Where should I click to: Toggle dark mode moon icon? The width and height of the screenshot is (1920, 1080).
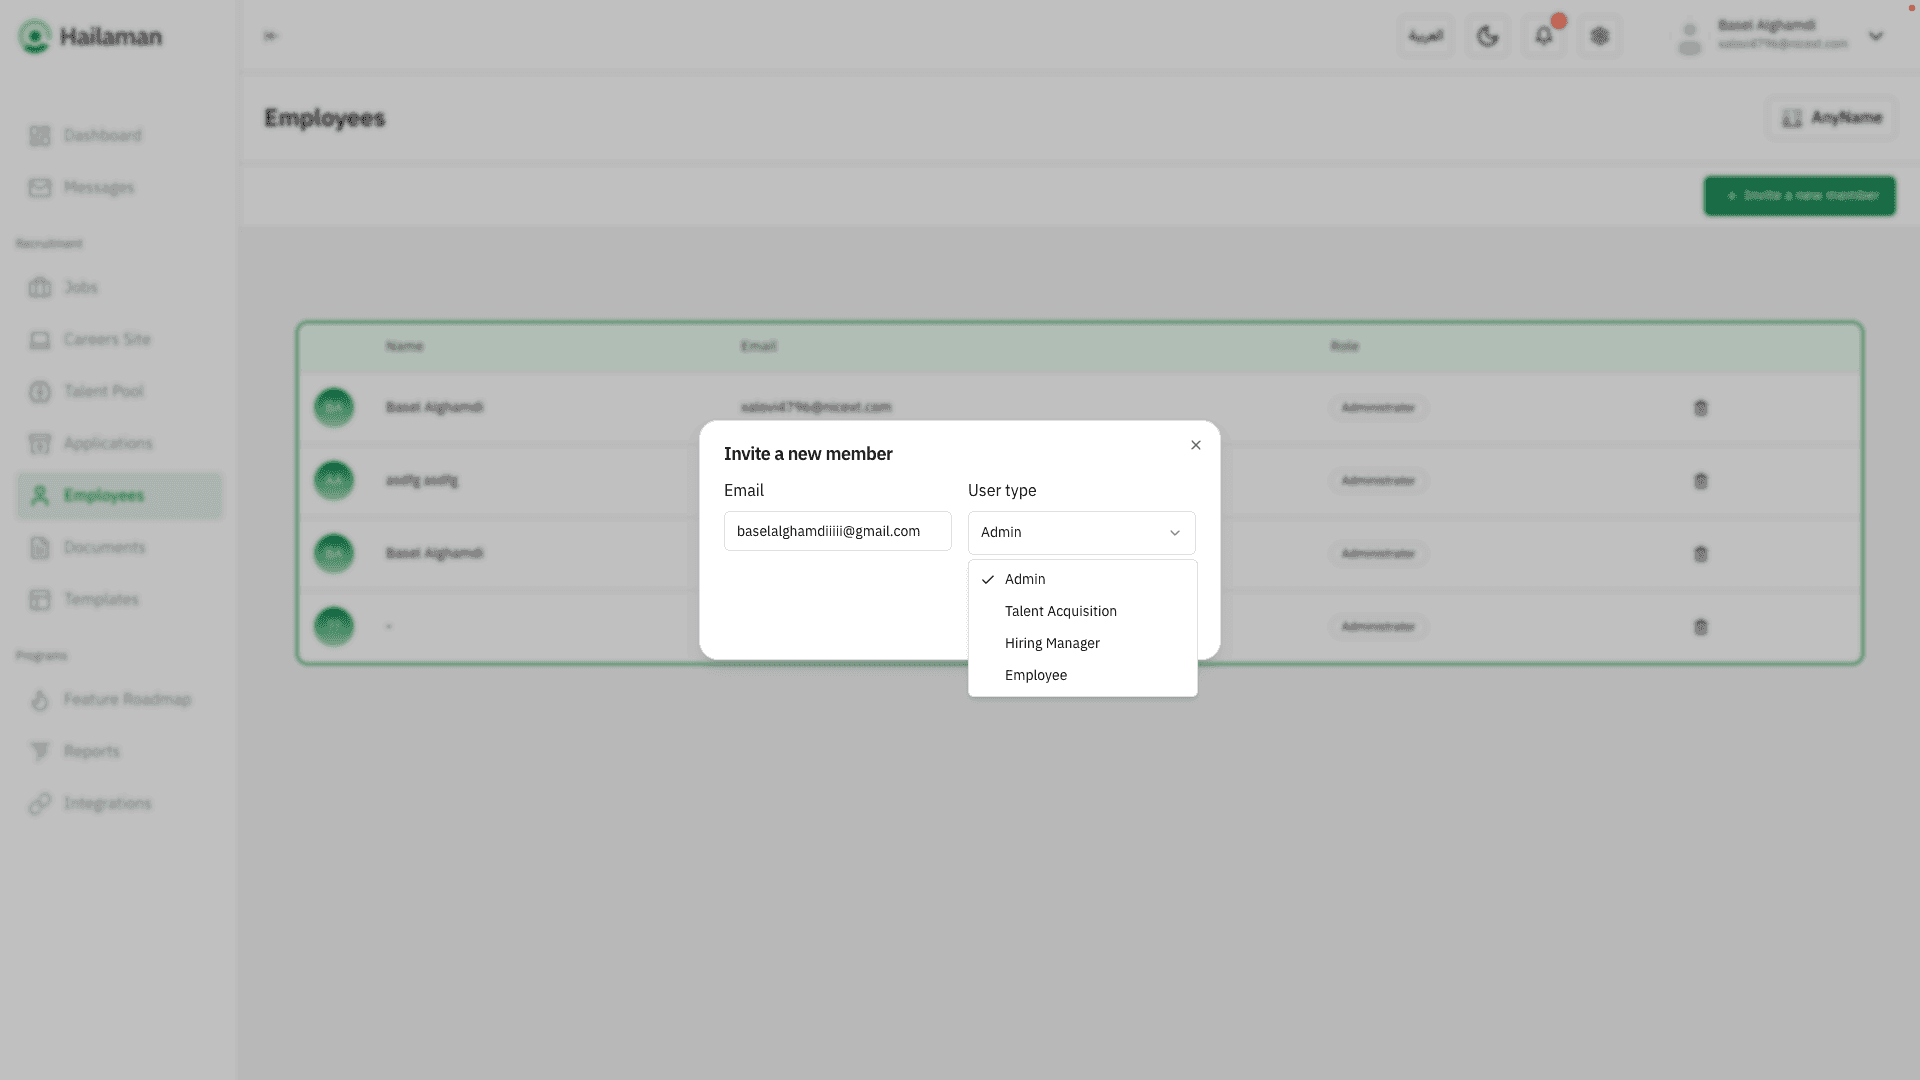click(x=1487, y=37)
